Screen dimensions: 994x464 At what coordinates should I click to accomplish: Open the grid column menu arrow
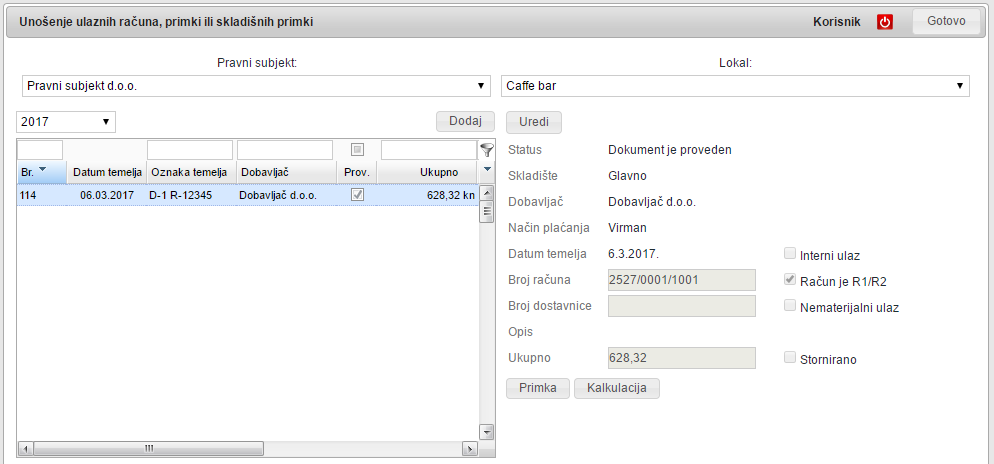click(487, 170)
